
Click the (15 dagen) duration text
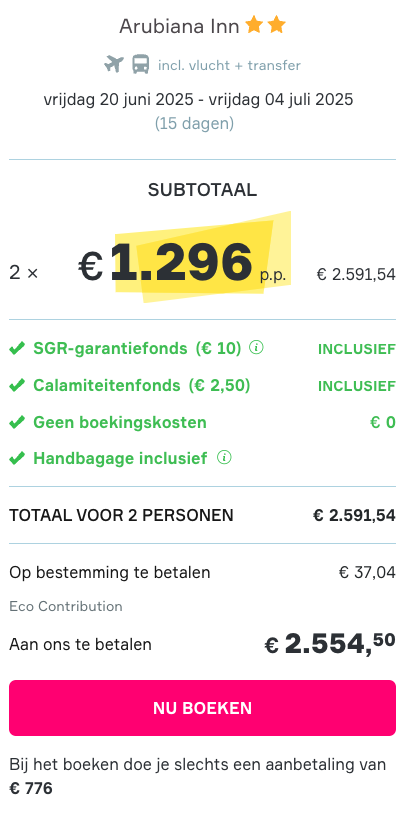(194, 124)
